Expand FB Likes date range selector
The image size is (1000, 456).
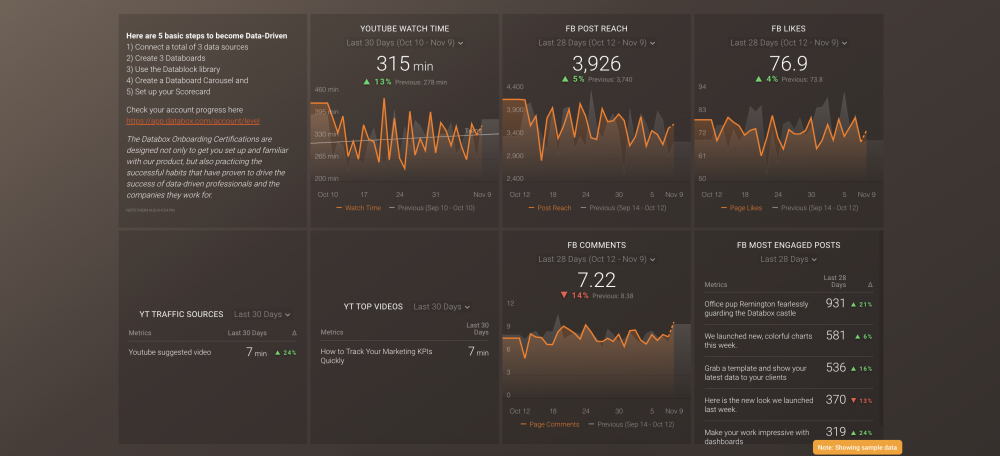click(788, 44)
